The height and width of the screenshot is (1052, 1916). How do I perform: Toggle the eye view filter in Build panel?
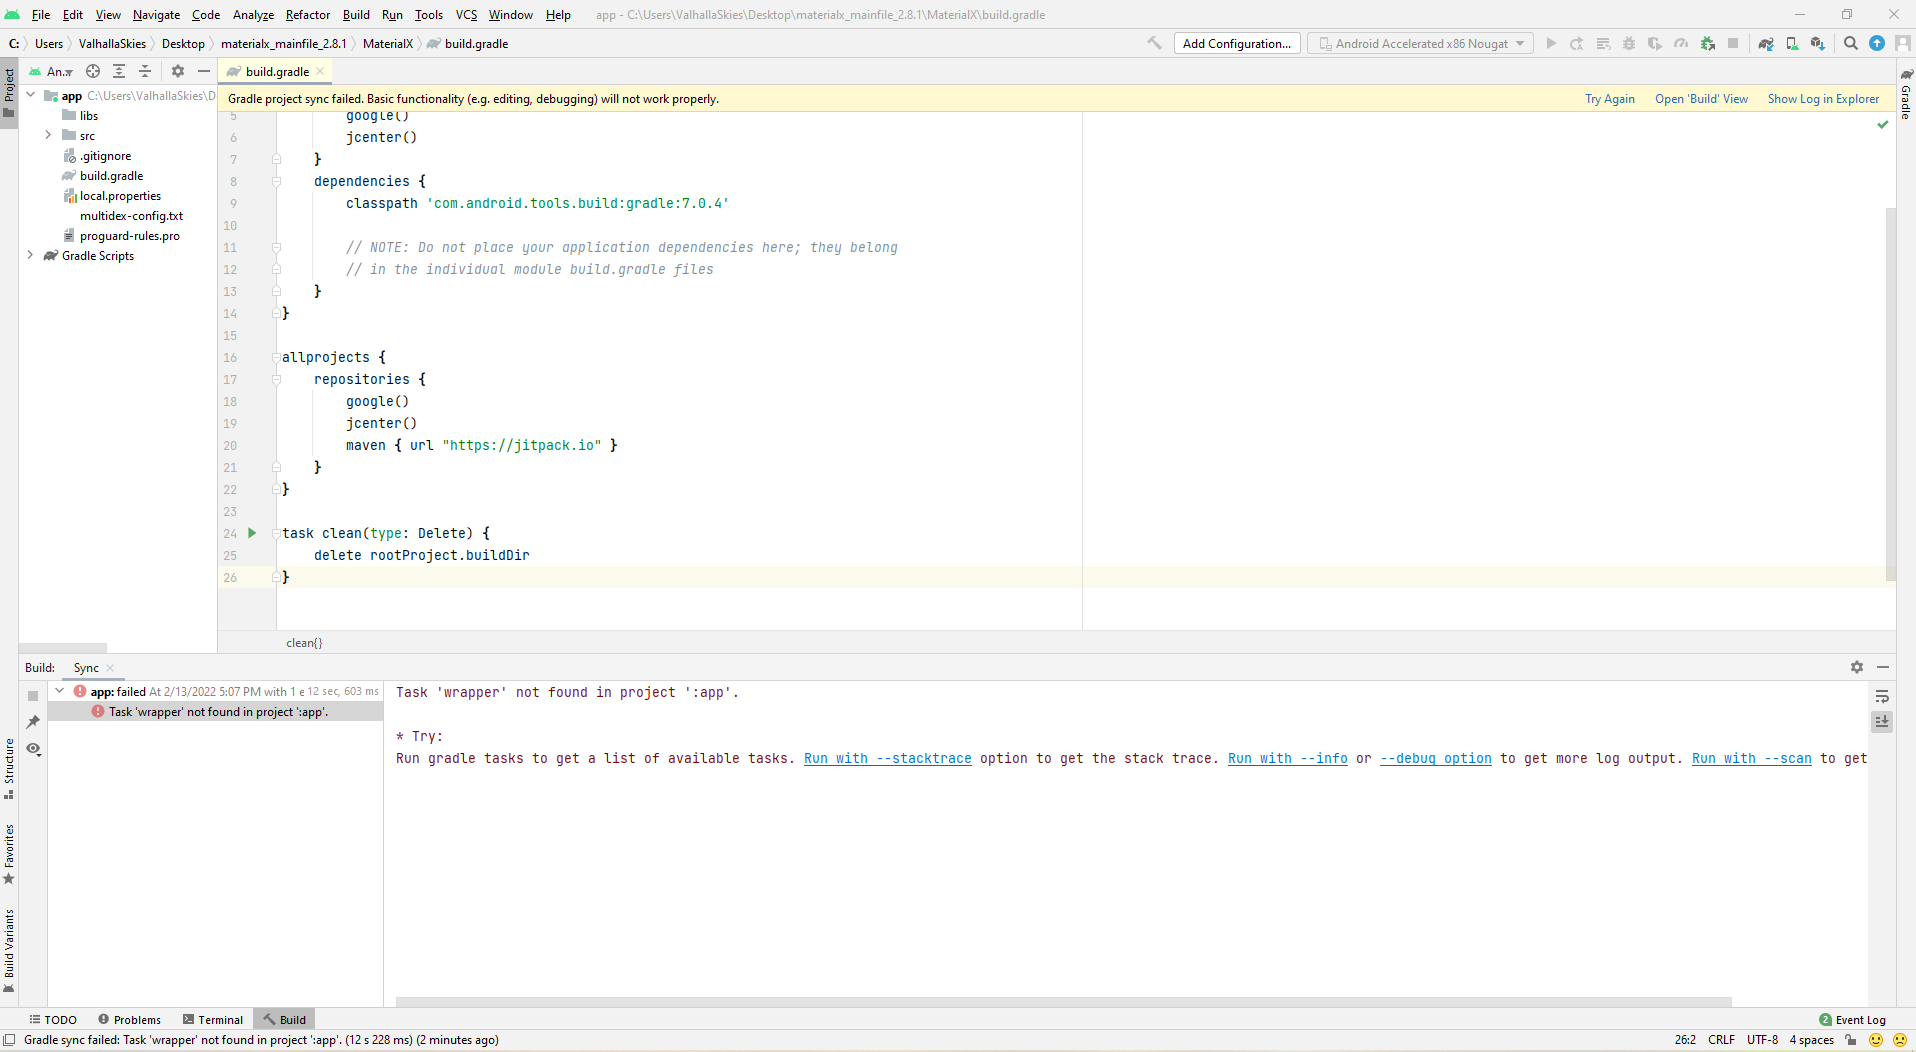[x=33, y=748]
